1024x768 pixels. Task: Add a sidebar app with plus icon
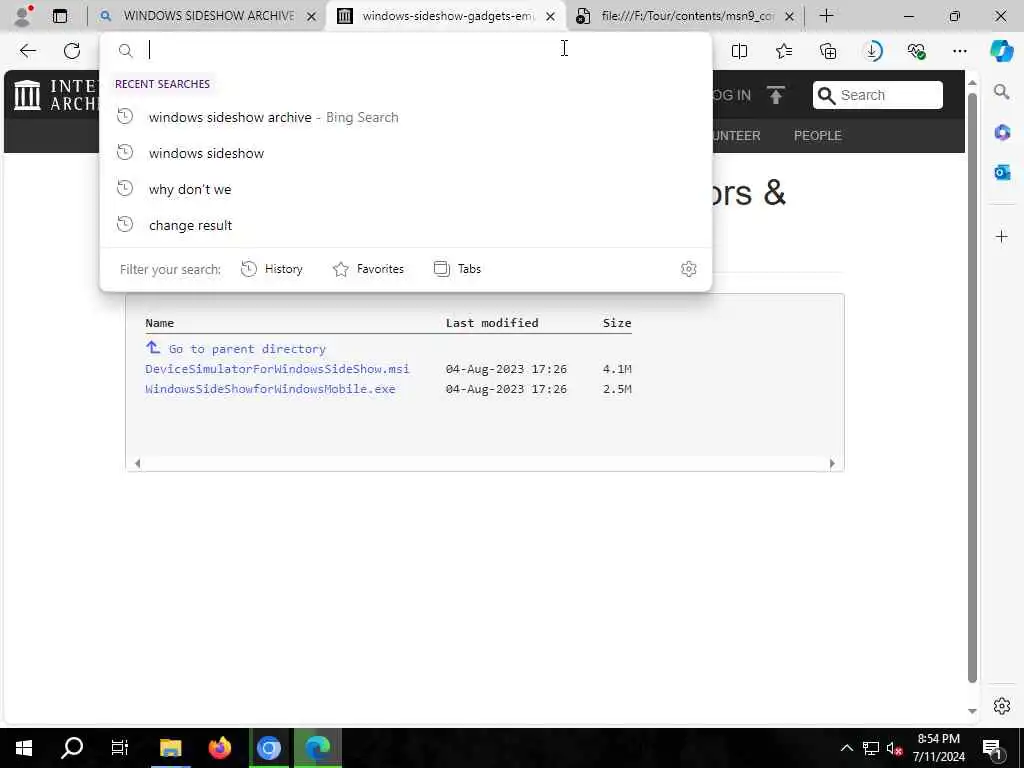tap(1002, 236)
